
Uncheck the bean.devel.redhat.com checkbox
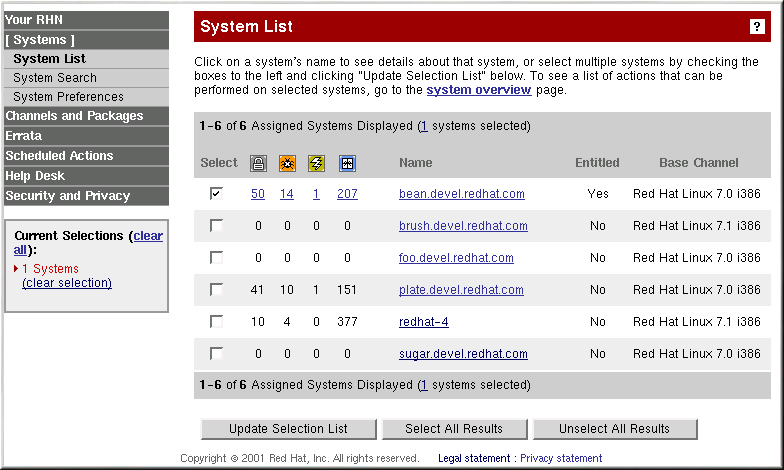point(216,194)
